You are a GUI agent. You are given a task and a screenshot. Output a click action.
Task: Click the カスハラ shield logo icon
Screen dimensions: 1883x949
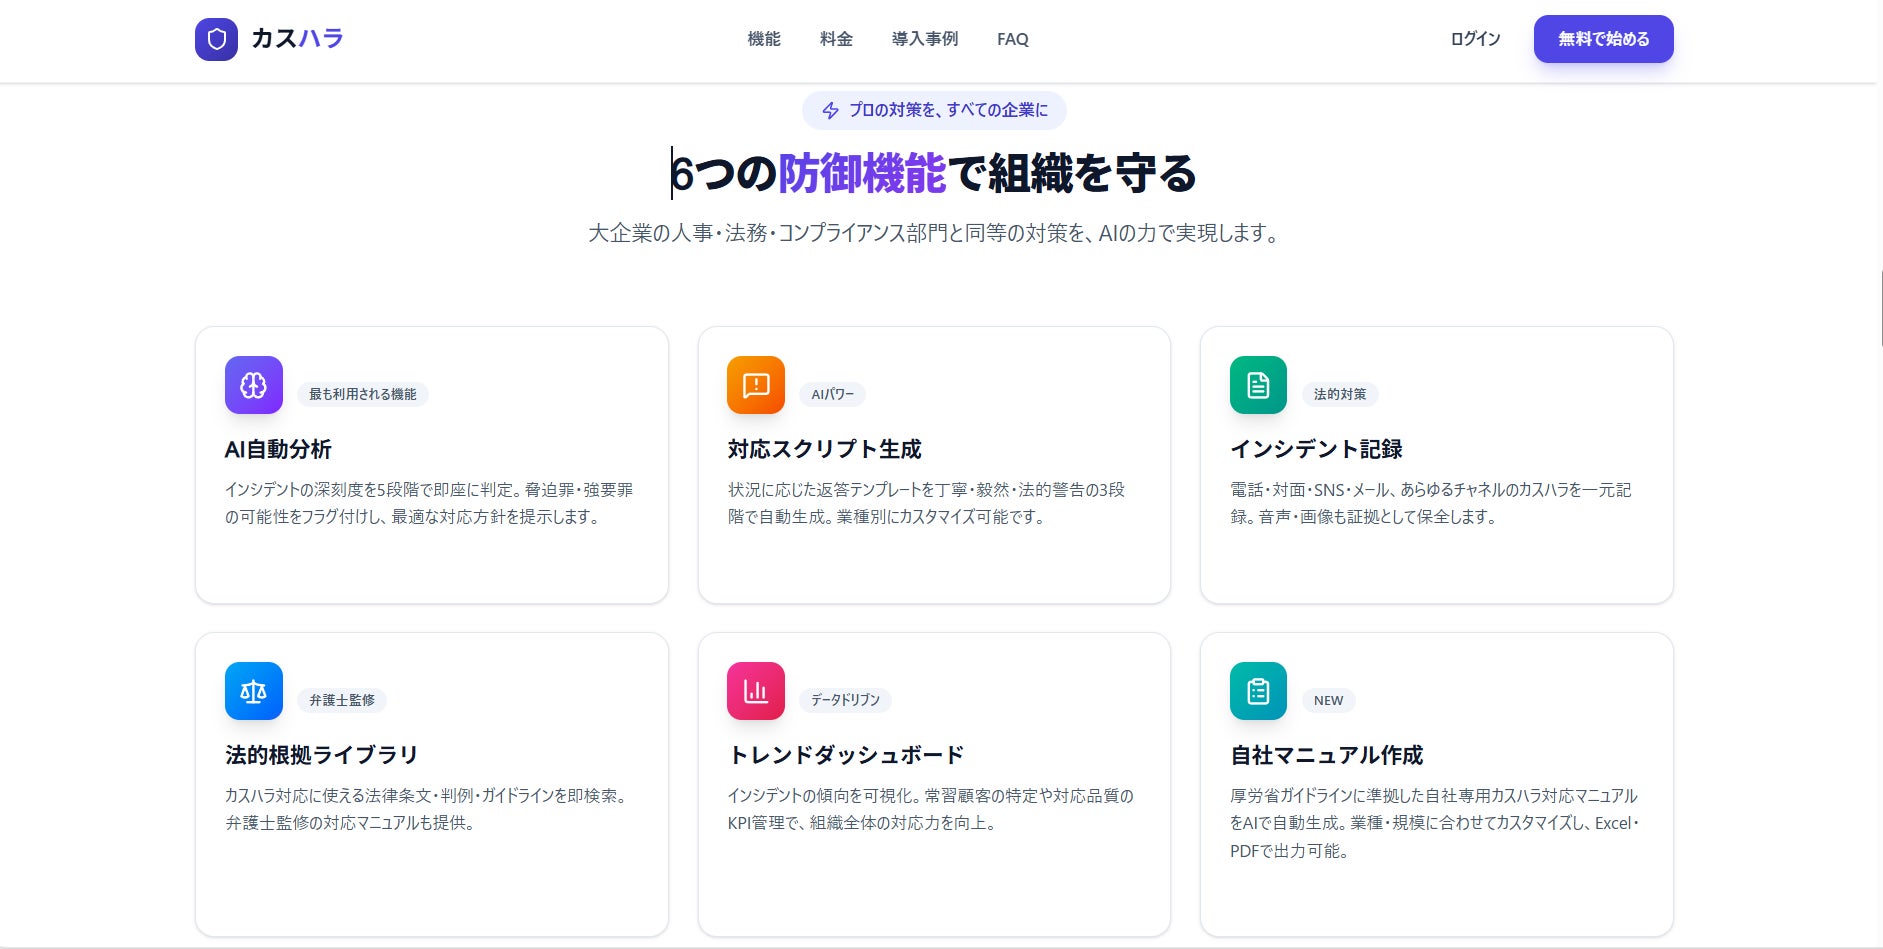click(216, 40)
